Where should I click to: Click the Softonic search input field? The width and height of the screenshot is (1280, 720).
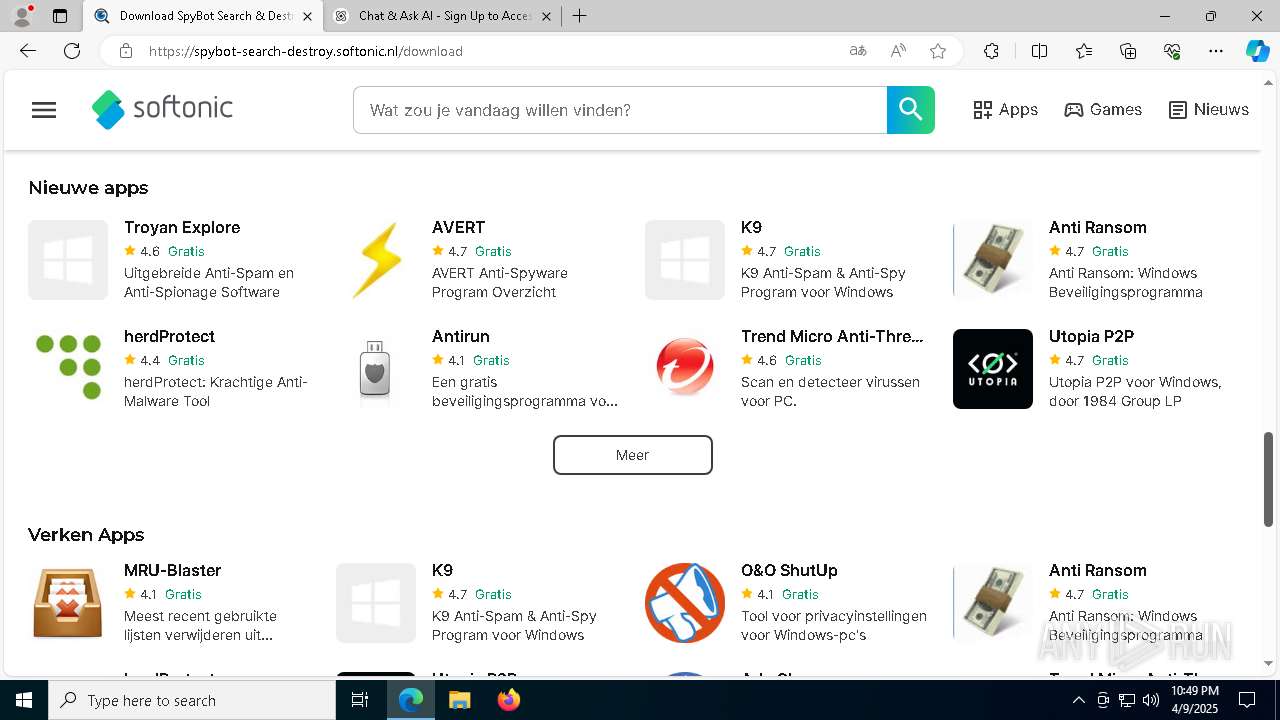pyautogui.click(x=620, y=110)
